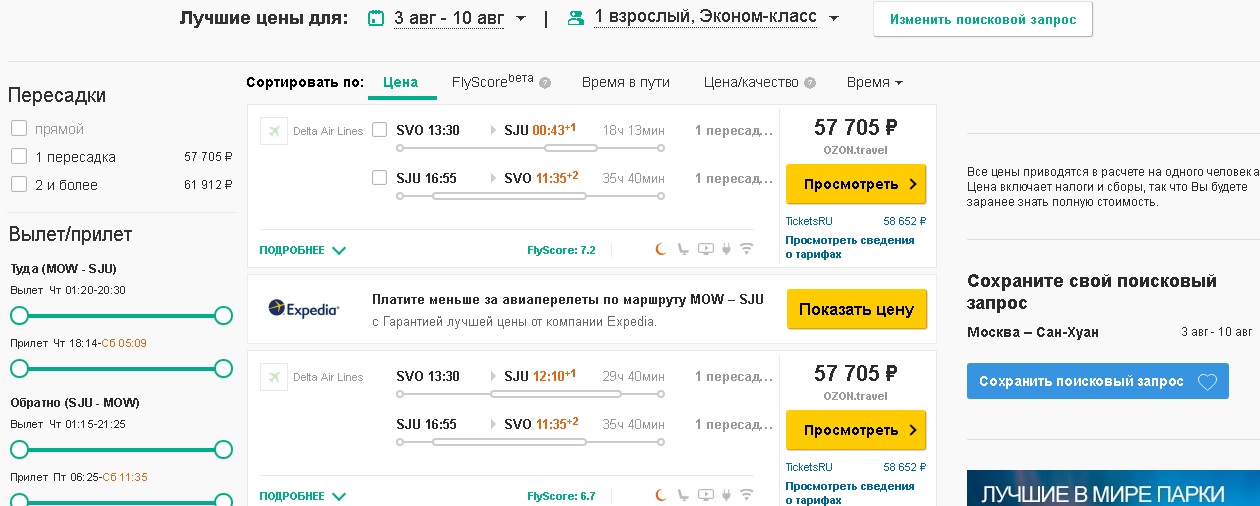
Task: Click the help icon beside Цена/качество
Action: pyautogui.click(x=810, y=83)
